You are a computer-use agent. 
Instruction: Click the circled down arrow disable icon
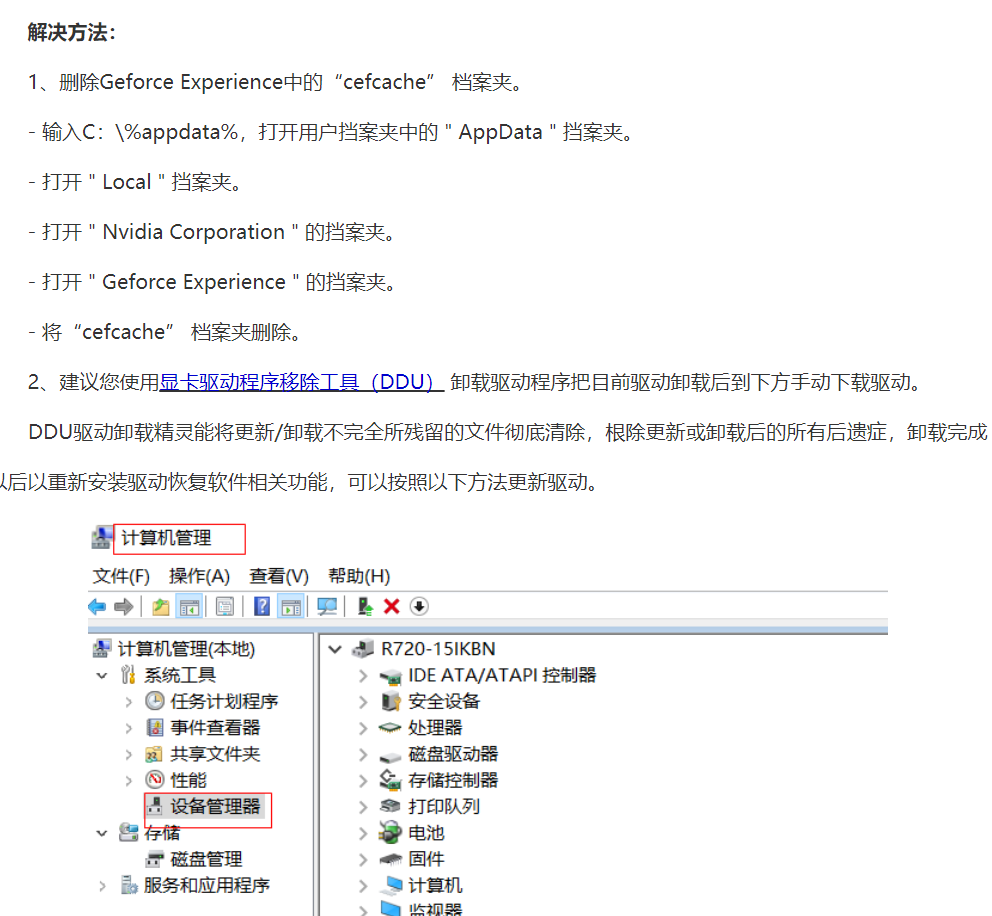(419, 607)
